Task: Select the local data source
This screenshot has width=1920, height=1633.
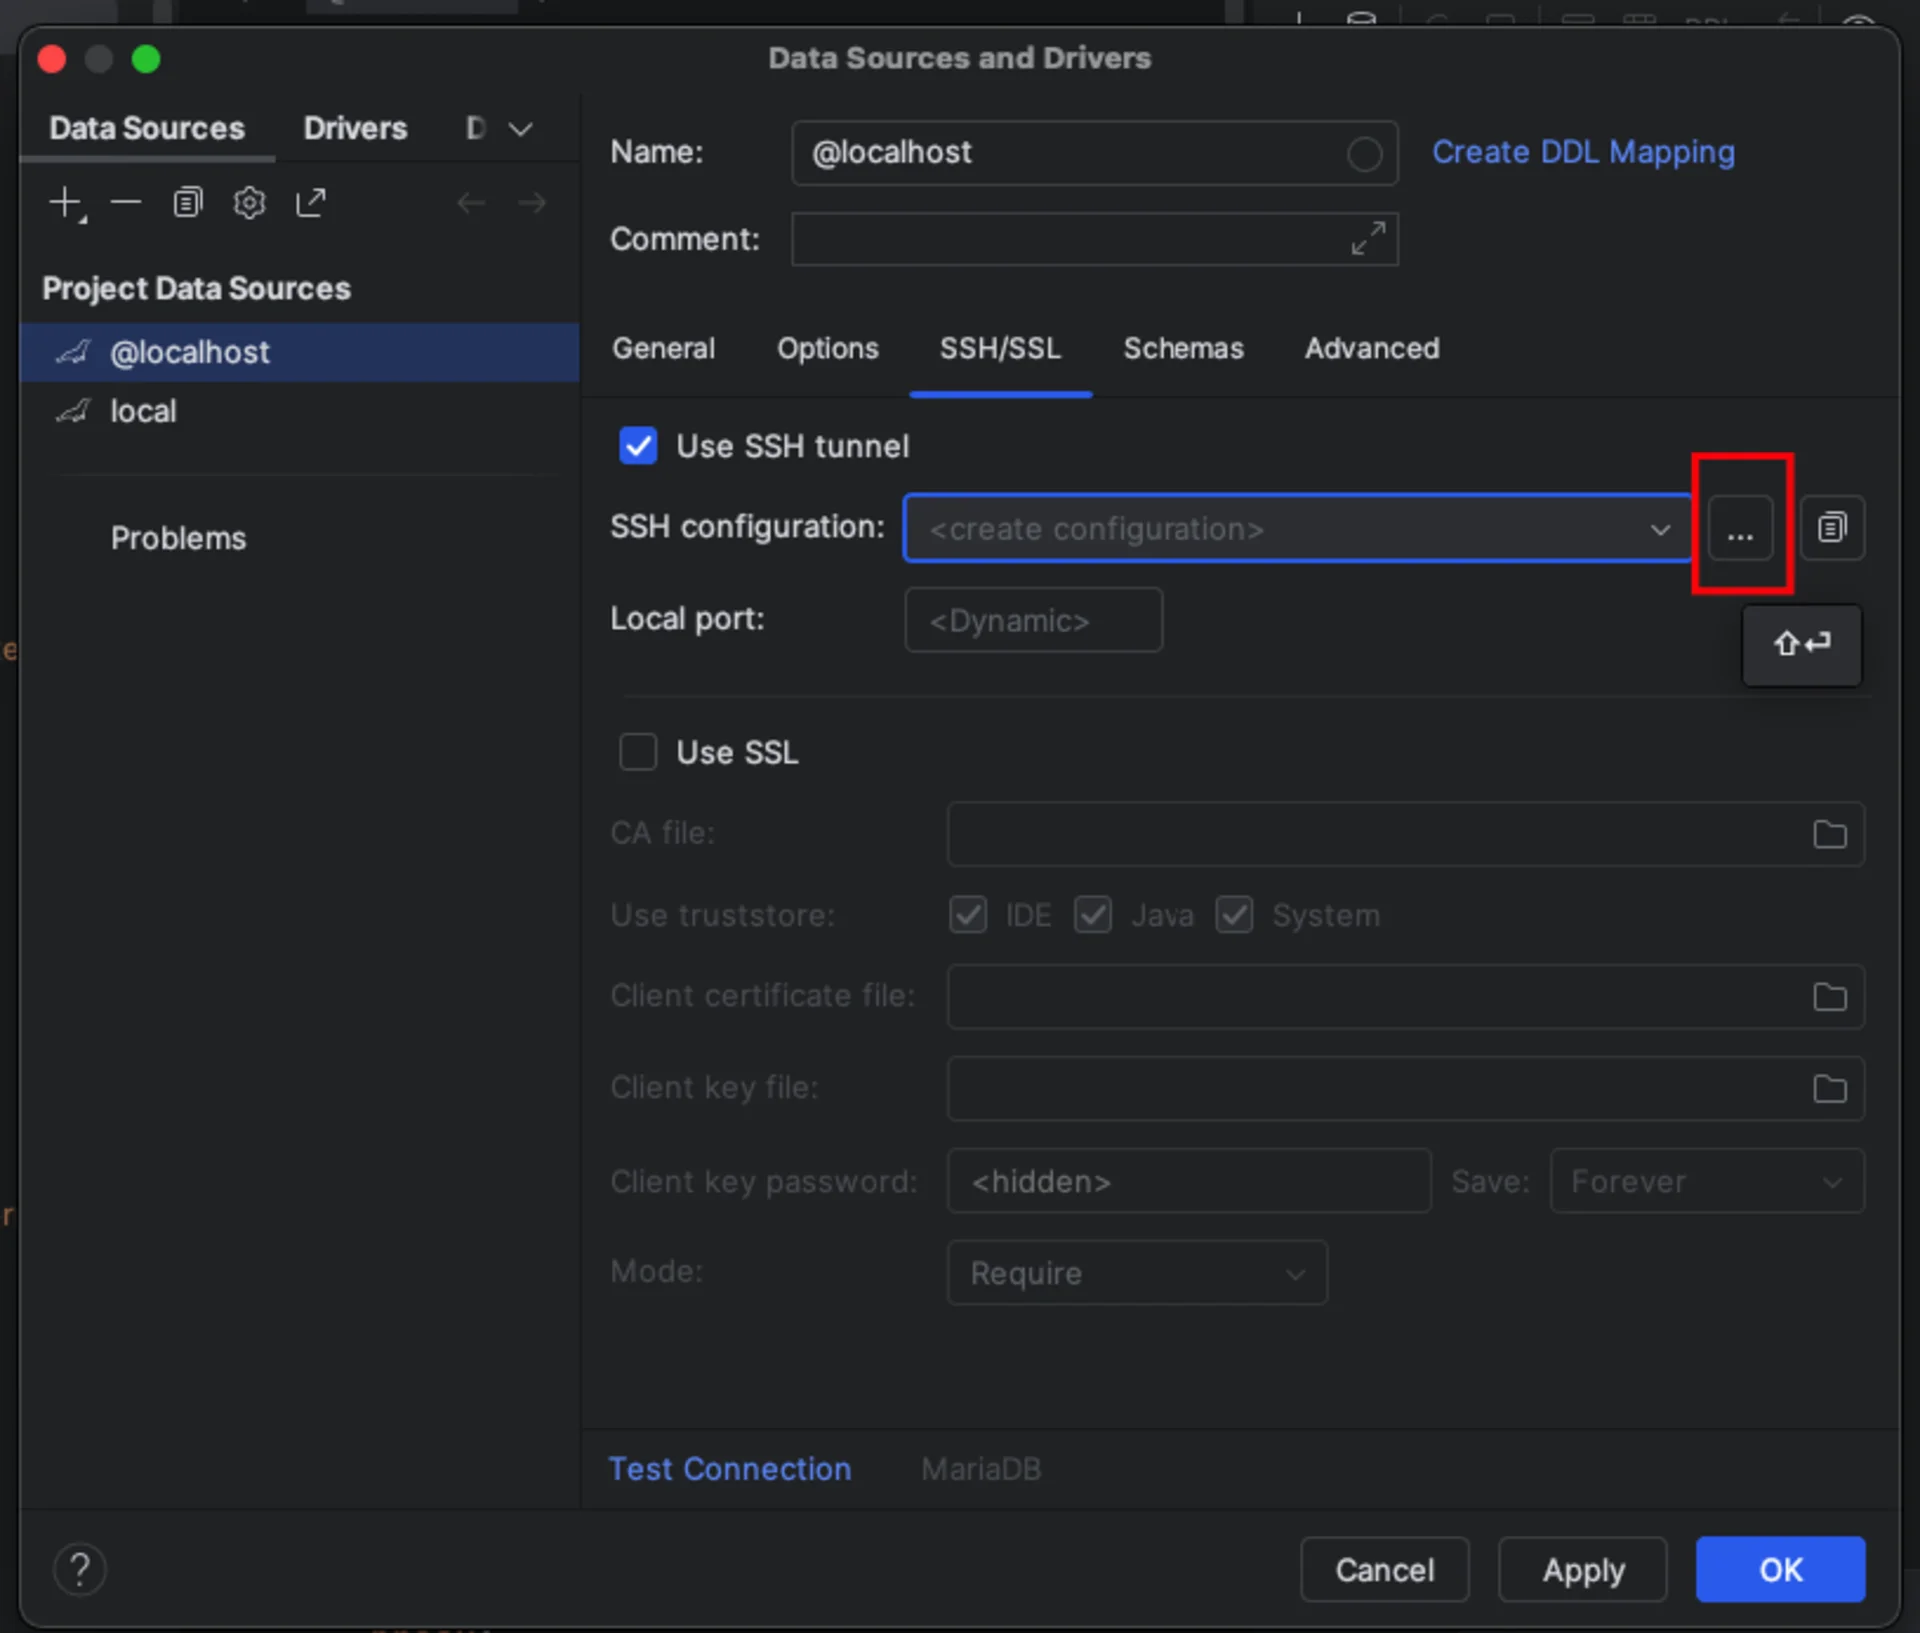Action: pos(143,410)
